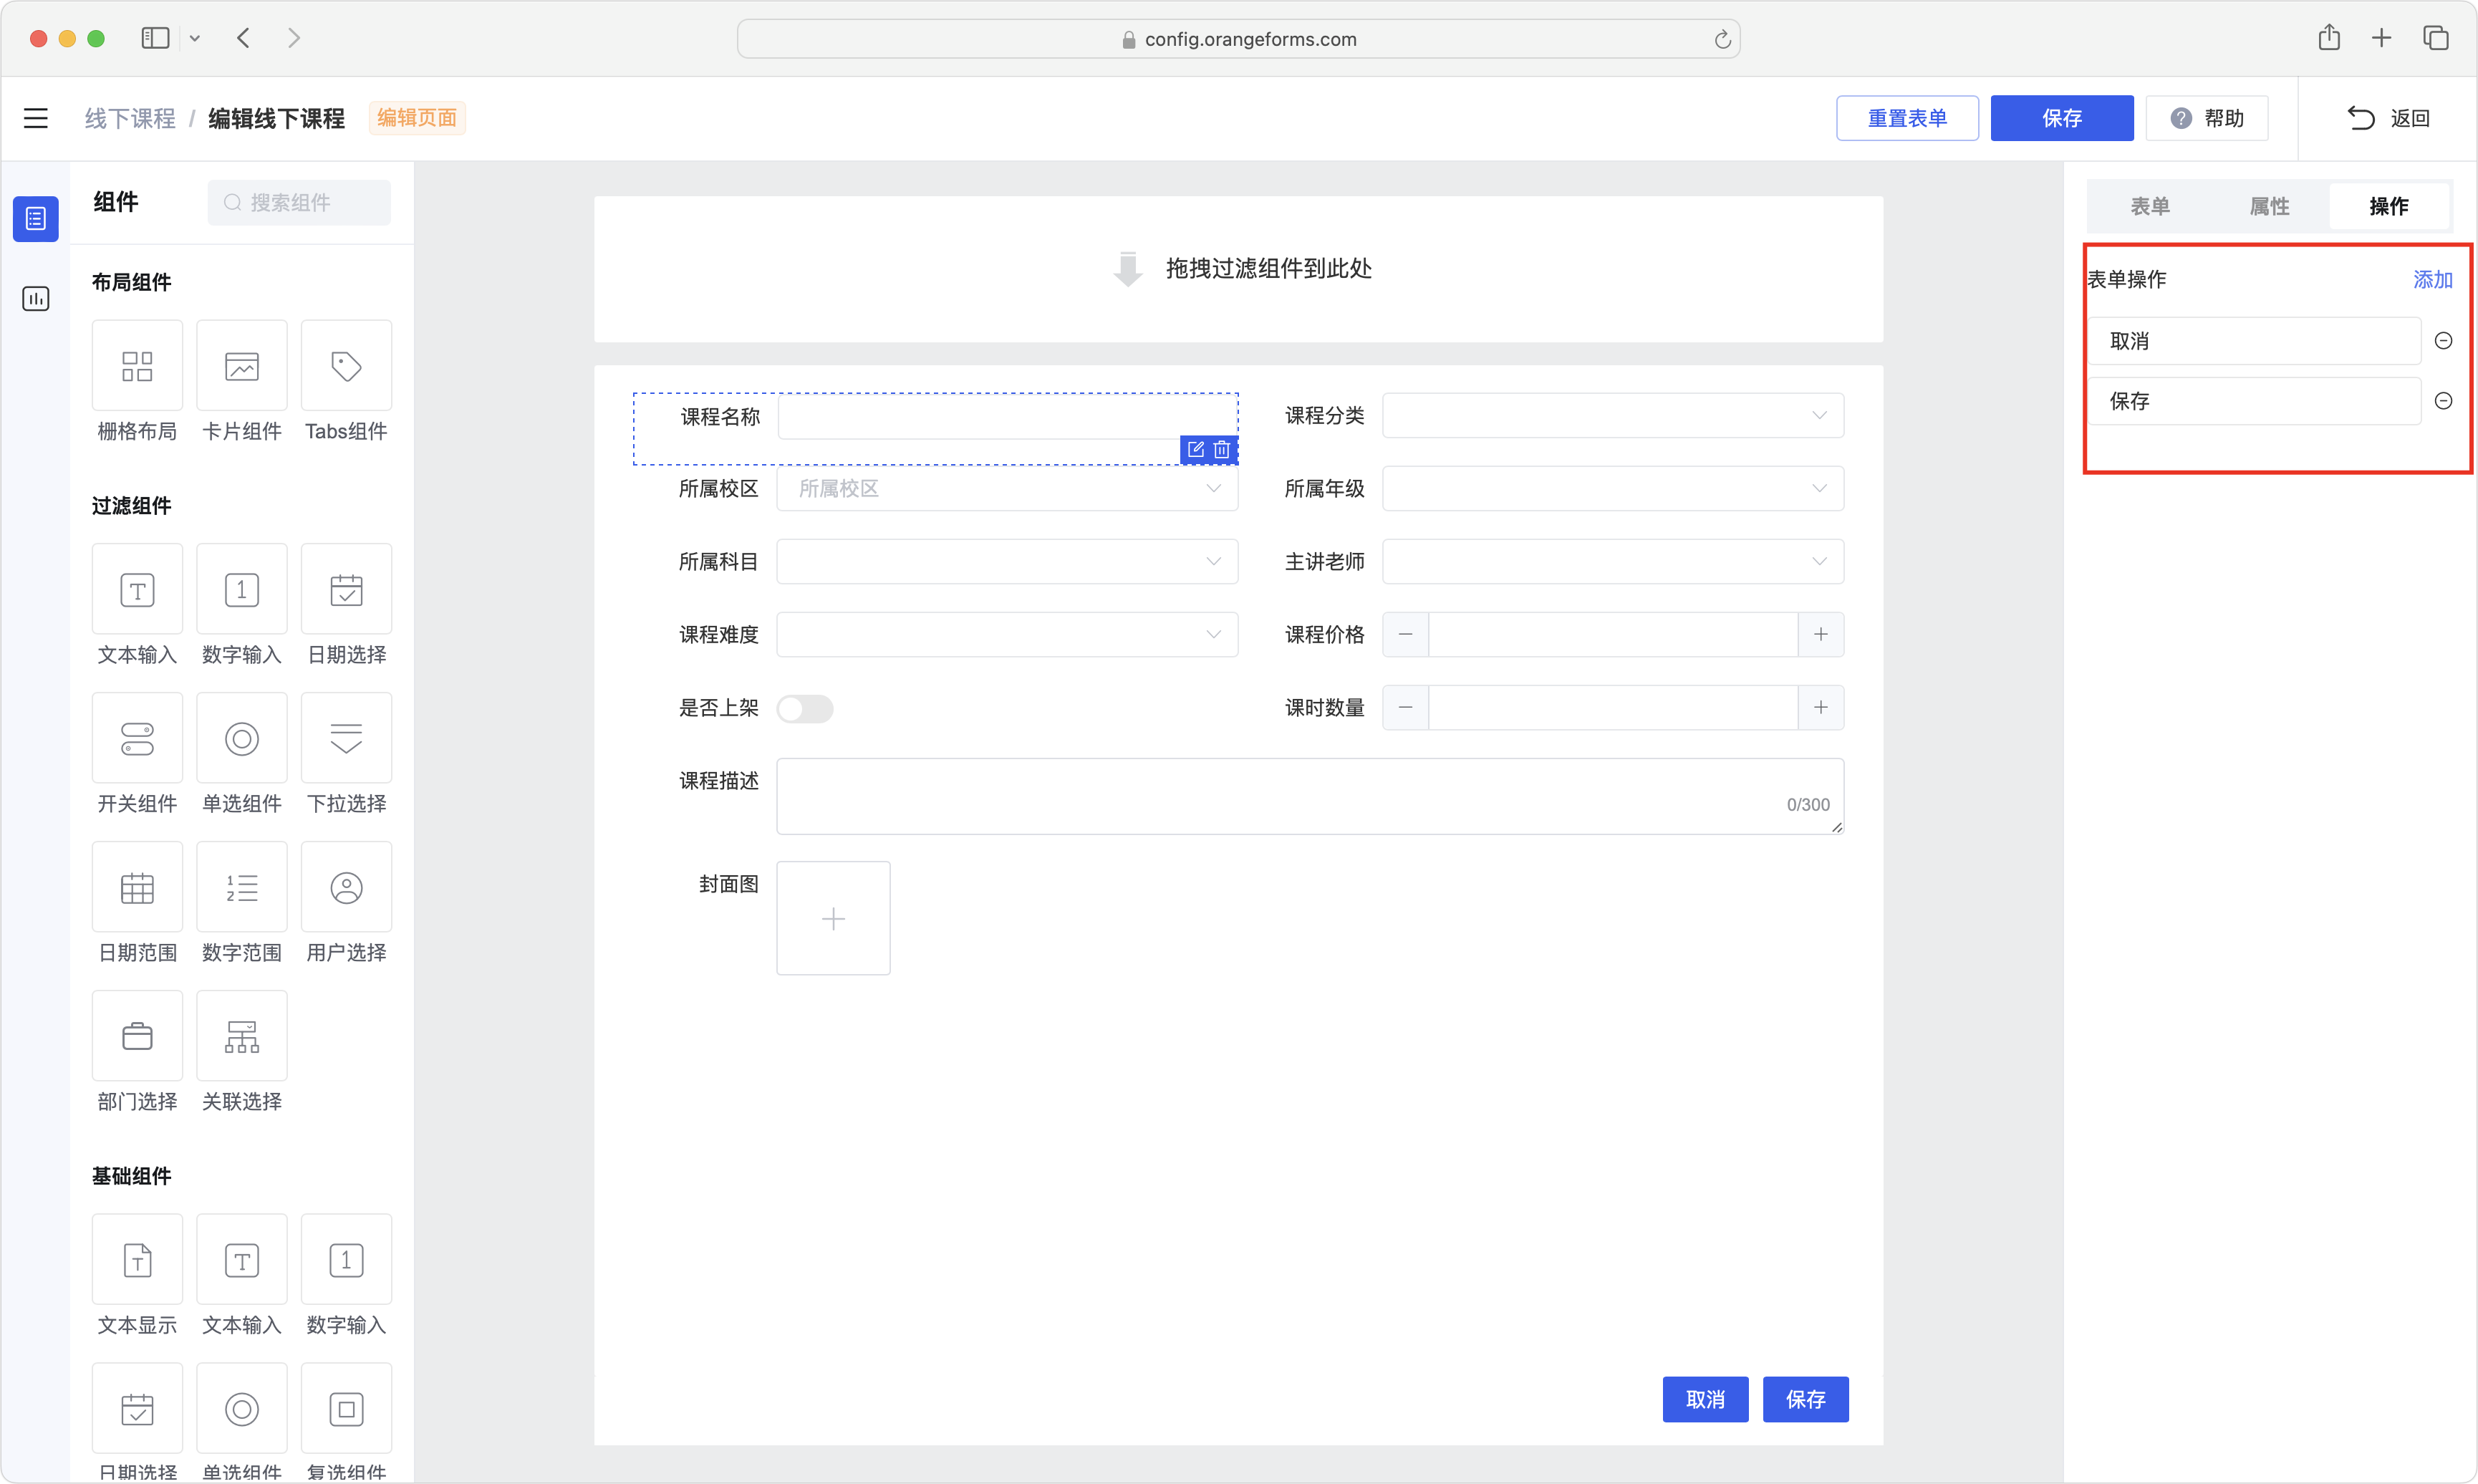Click the 重置表单 button

[1907, 118]
